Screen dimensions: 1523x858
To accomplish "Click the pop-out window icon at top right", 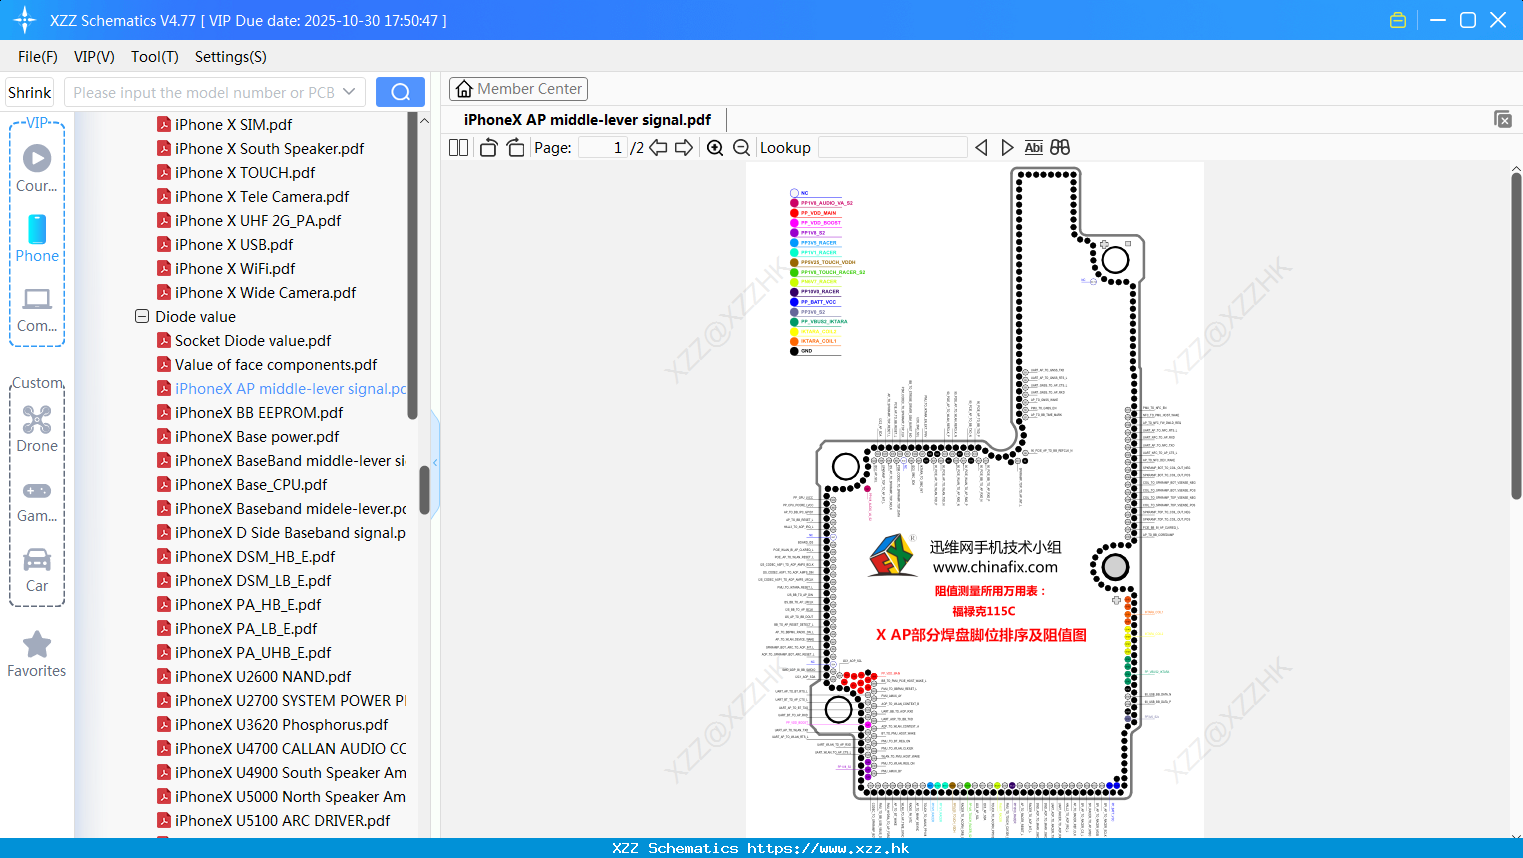I will tap(1503, 119).
